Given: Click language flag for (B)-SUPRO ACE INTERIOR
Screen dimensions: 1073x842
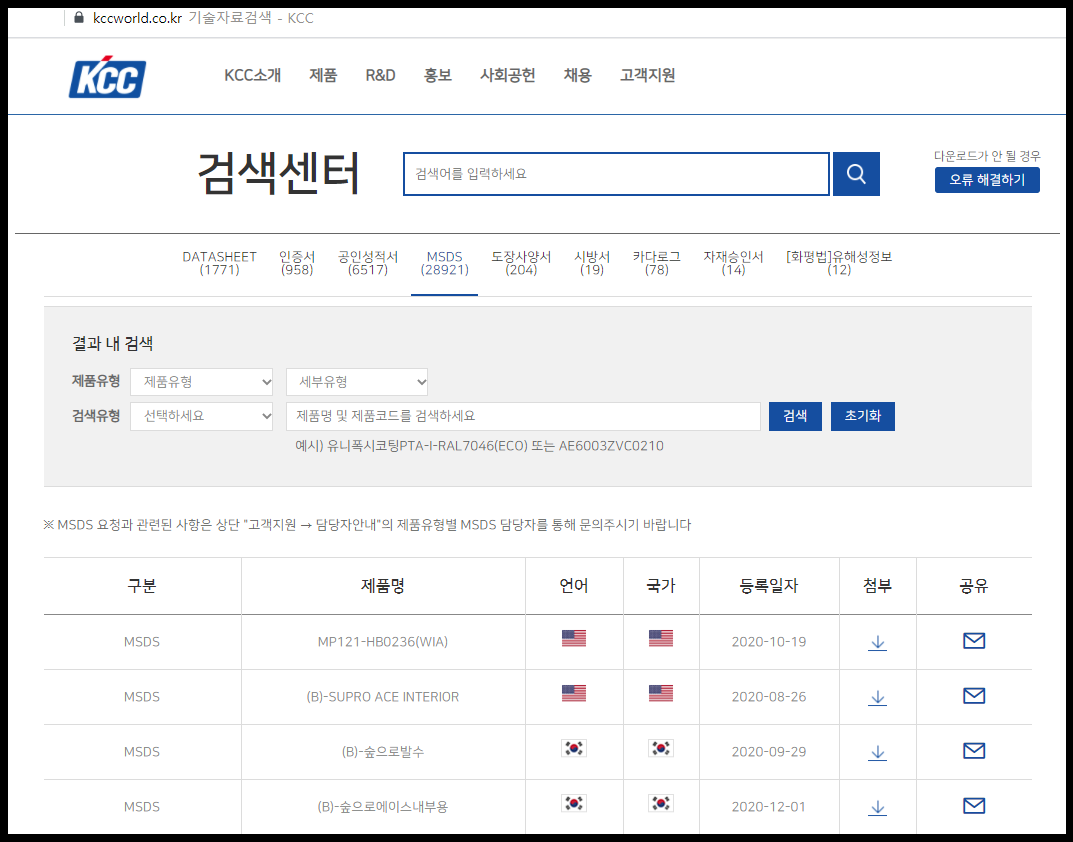Looking at the screenshot, I should 573,693.
